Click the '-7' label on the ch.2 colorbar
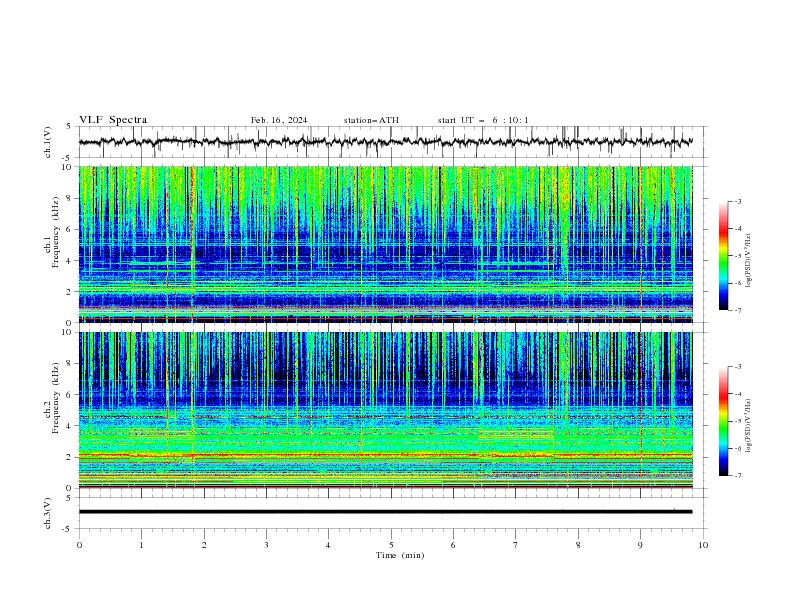The height and width of the screenshot is (612, 792). pyautogui.click(x=738, y=476)
